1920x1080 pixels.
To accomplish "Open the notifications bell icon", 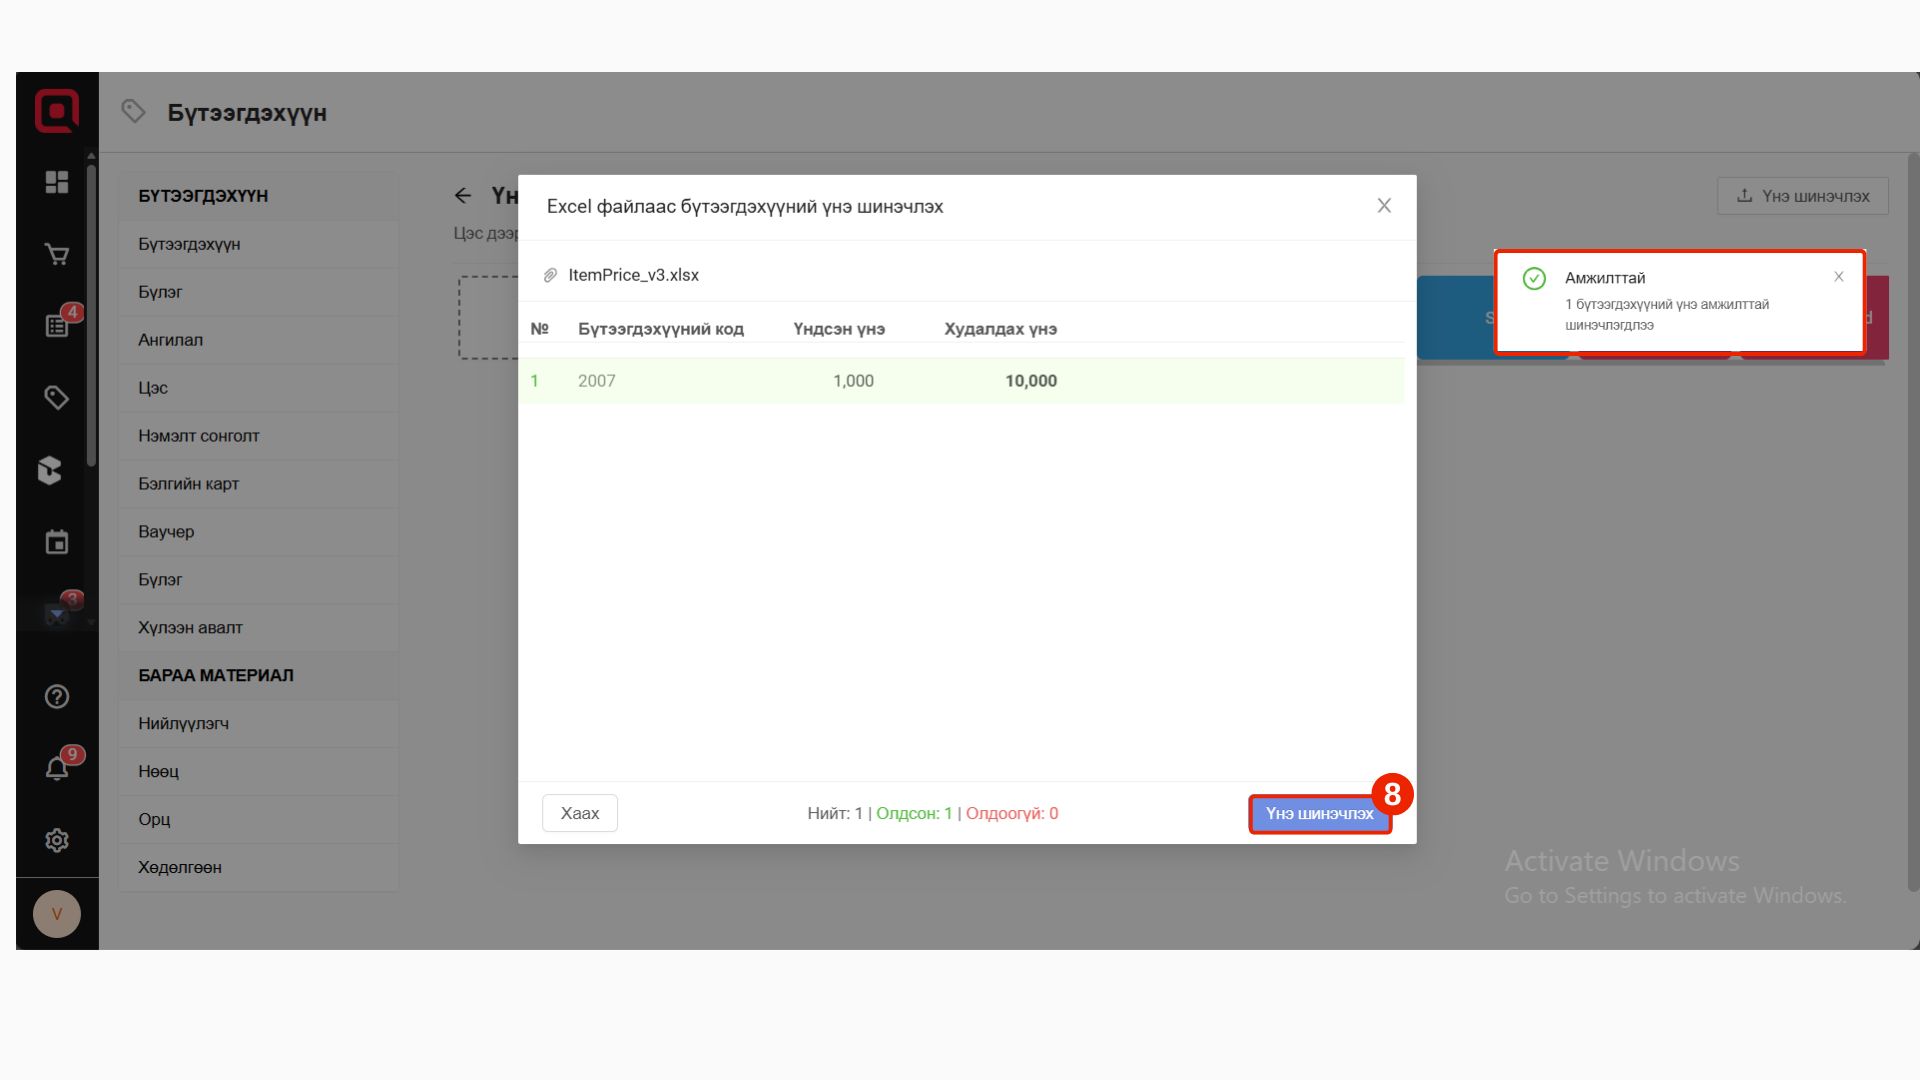I will click(x=57, y=769).
